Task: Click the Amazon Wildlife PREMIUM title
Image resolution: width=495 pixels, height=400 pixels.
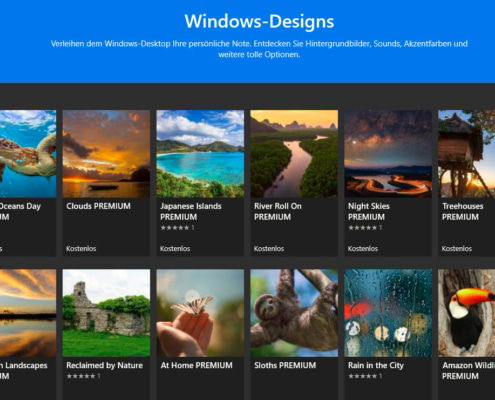Action: coord(468,371)
